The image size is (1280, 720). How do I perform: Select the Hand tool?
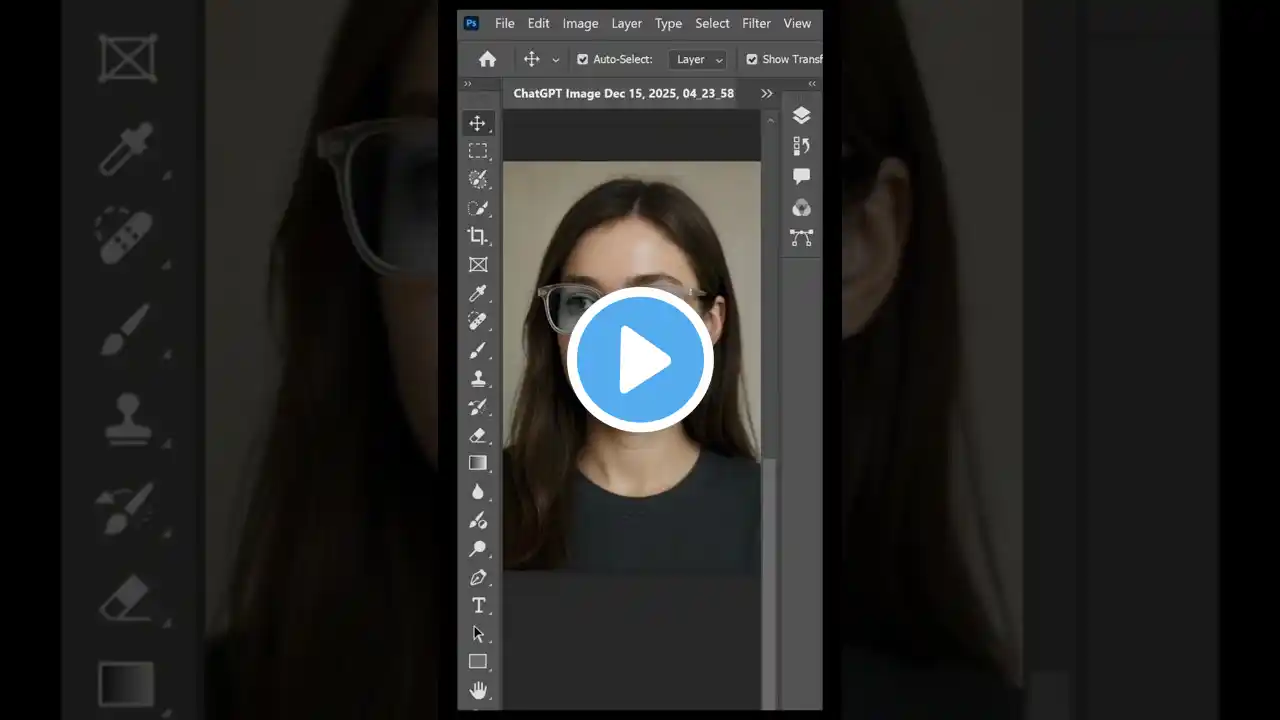478,690
